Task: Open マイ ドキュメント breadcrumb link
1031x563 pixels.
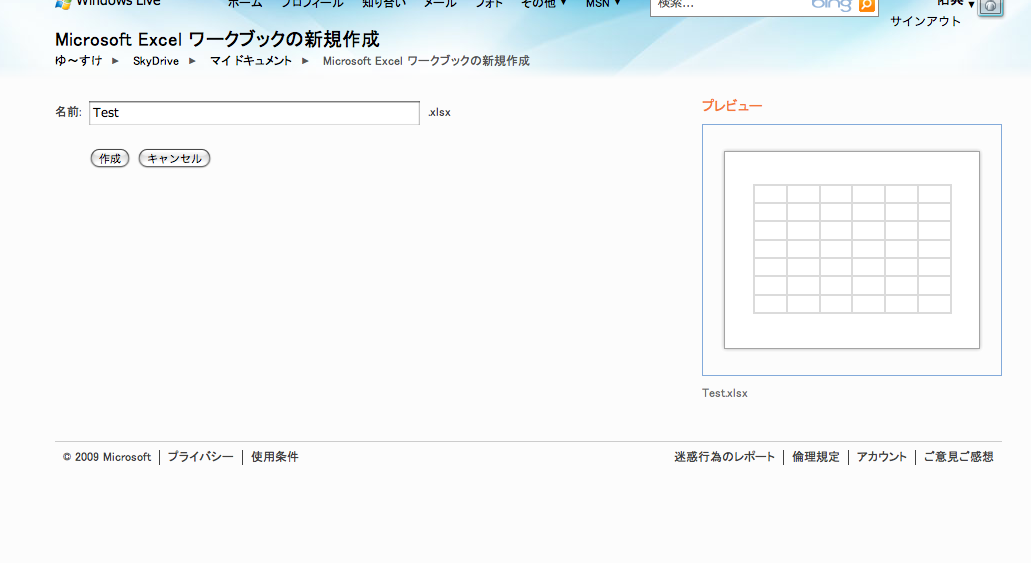Action: [x=251, y=61]
